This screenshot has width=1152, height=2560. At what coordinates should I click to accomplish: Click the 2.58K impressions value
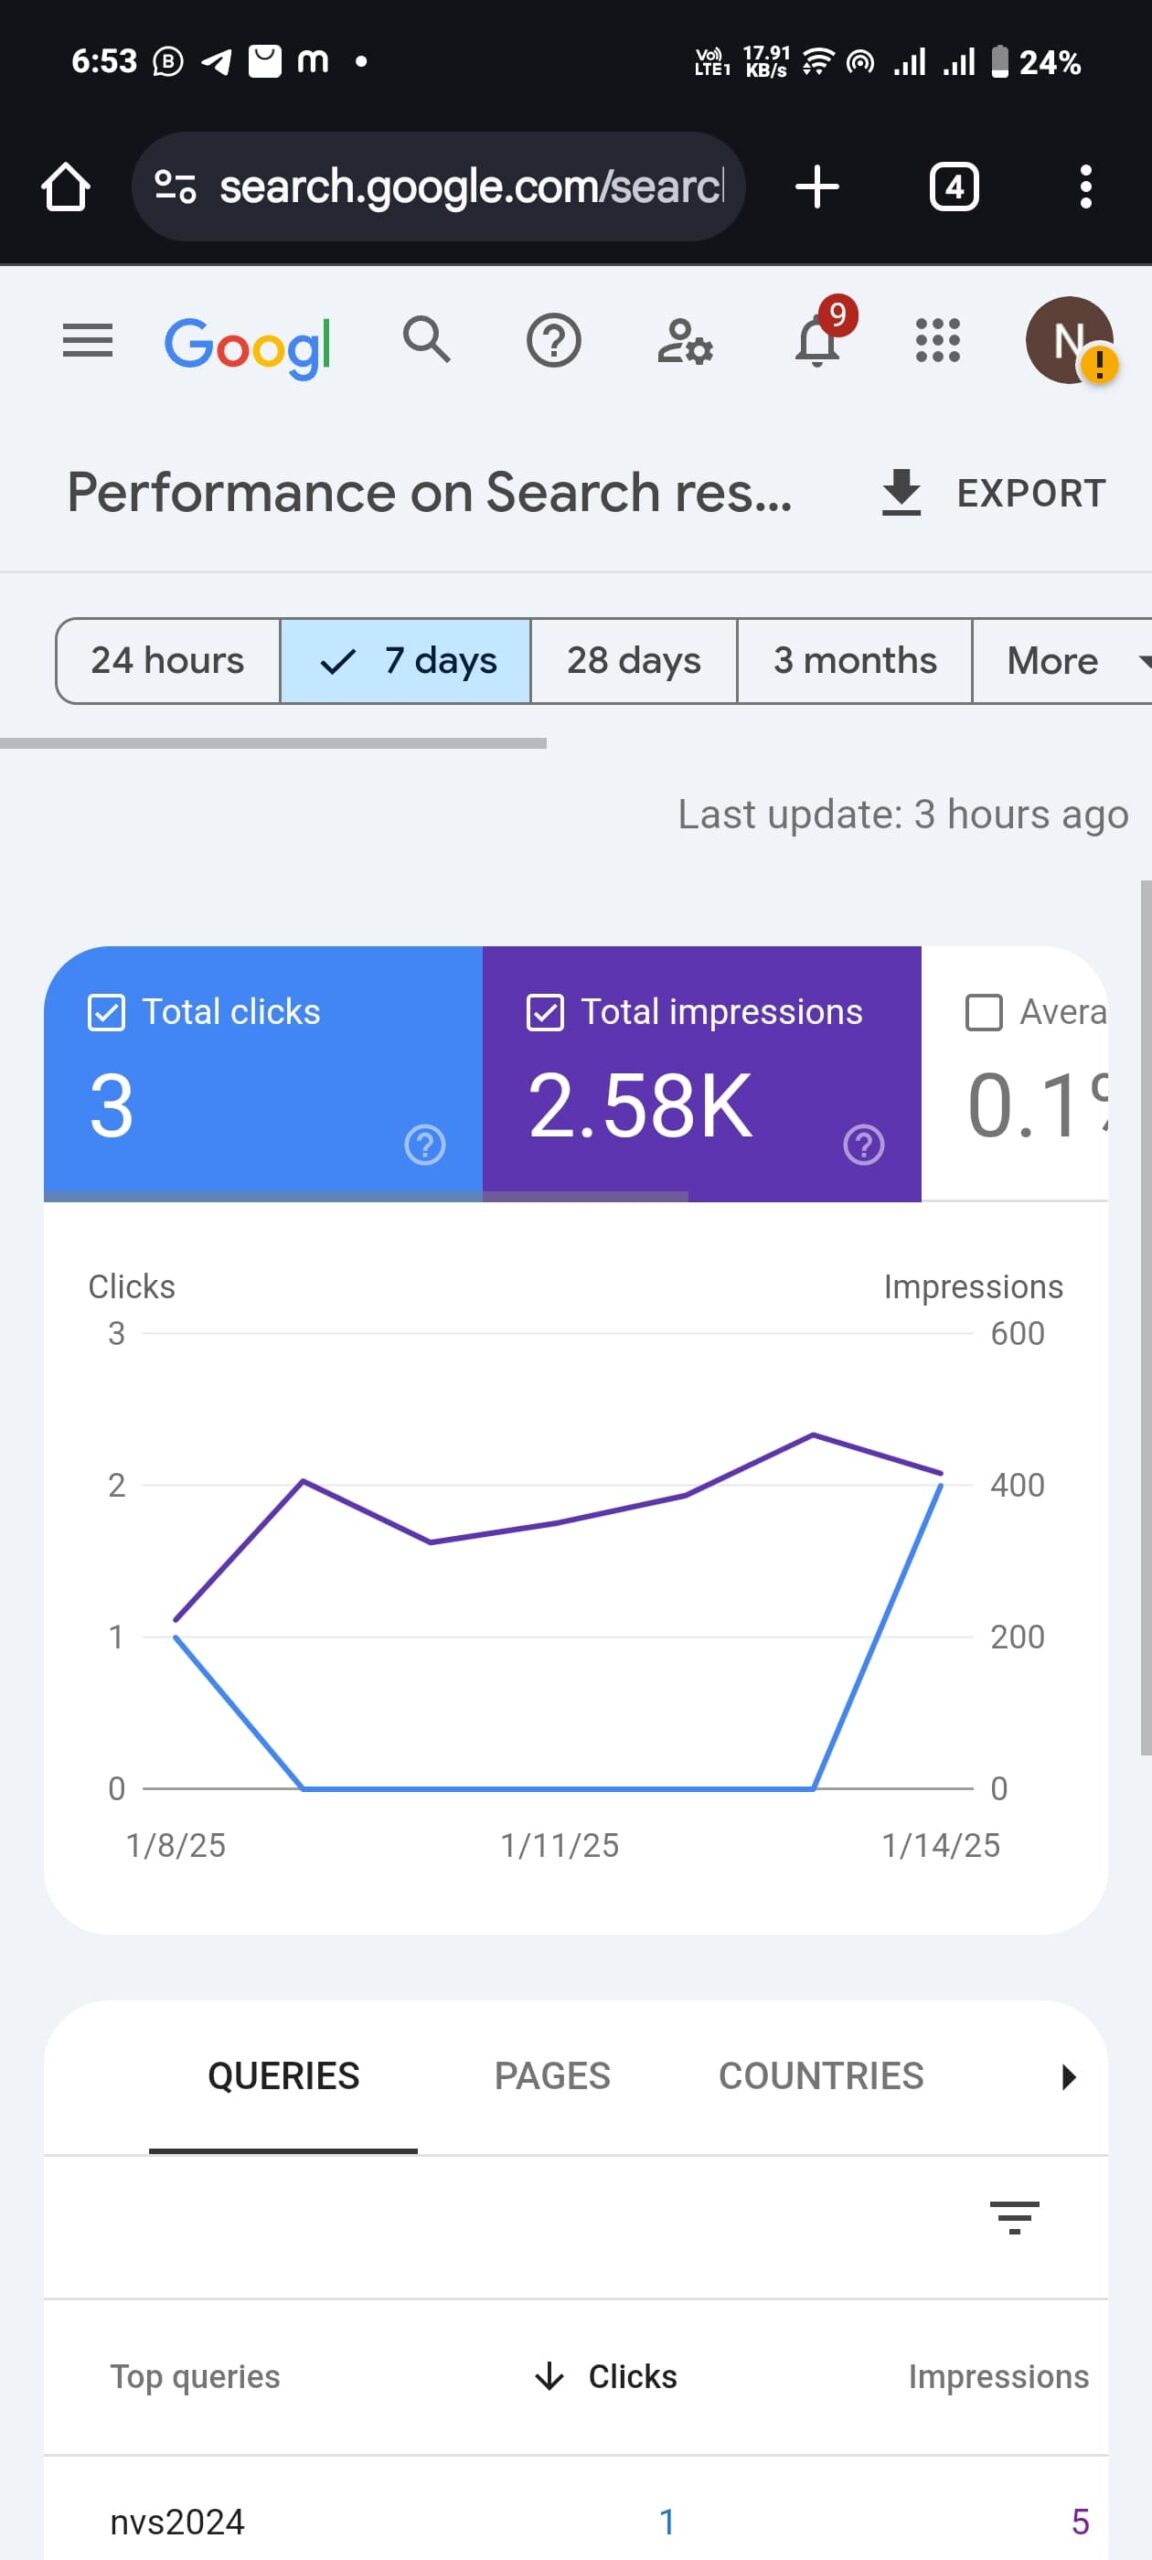click(x=640, y=1106)
